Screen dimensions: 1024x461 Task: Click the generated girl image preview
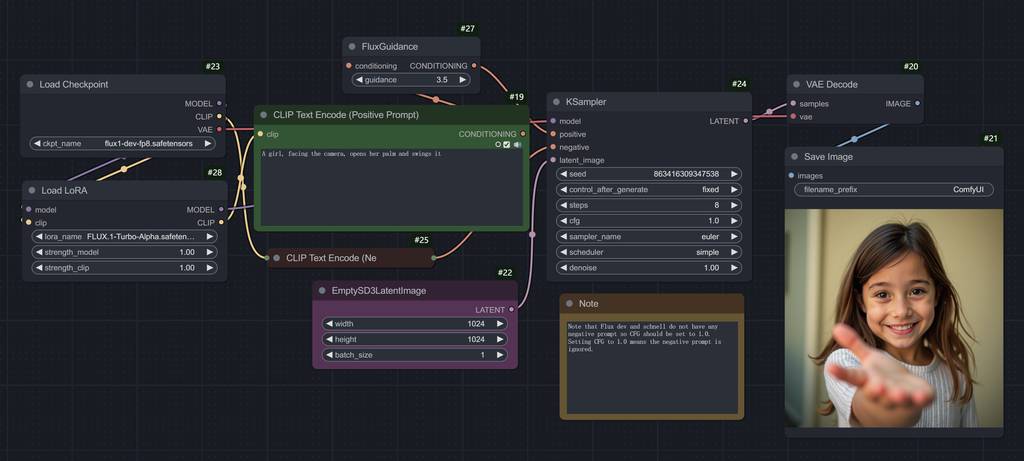894,318
